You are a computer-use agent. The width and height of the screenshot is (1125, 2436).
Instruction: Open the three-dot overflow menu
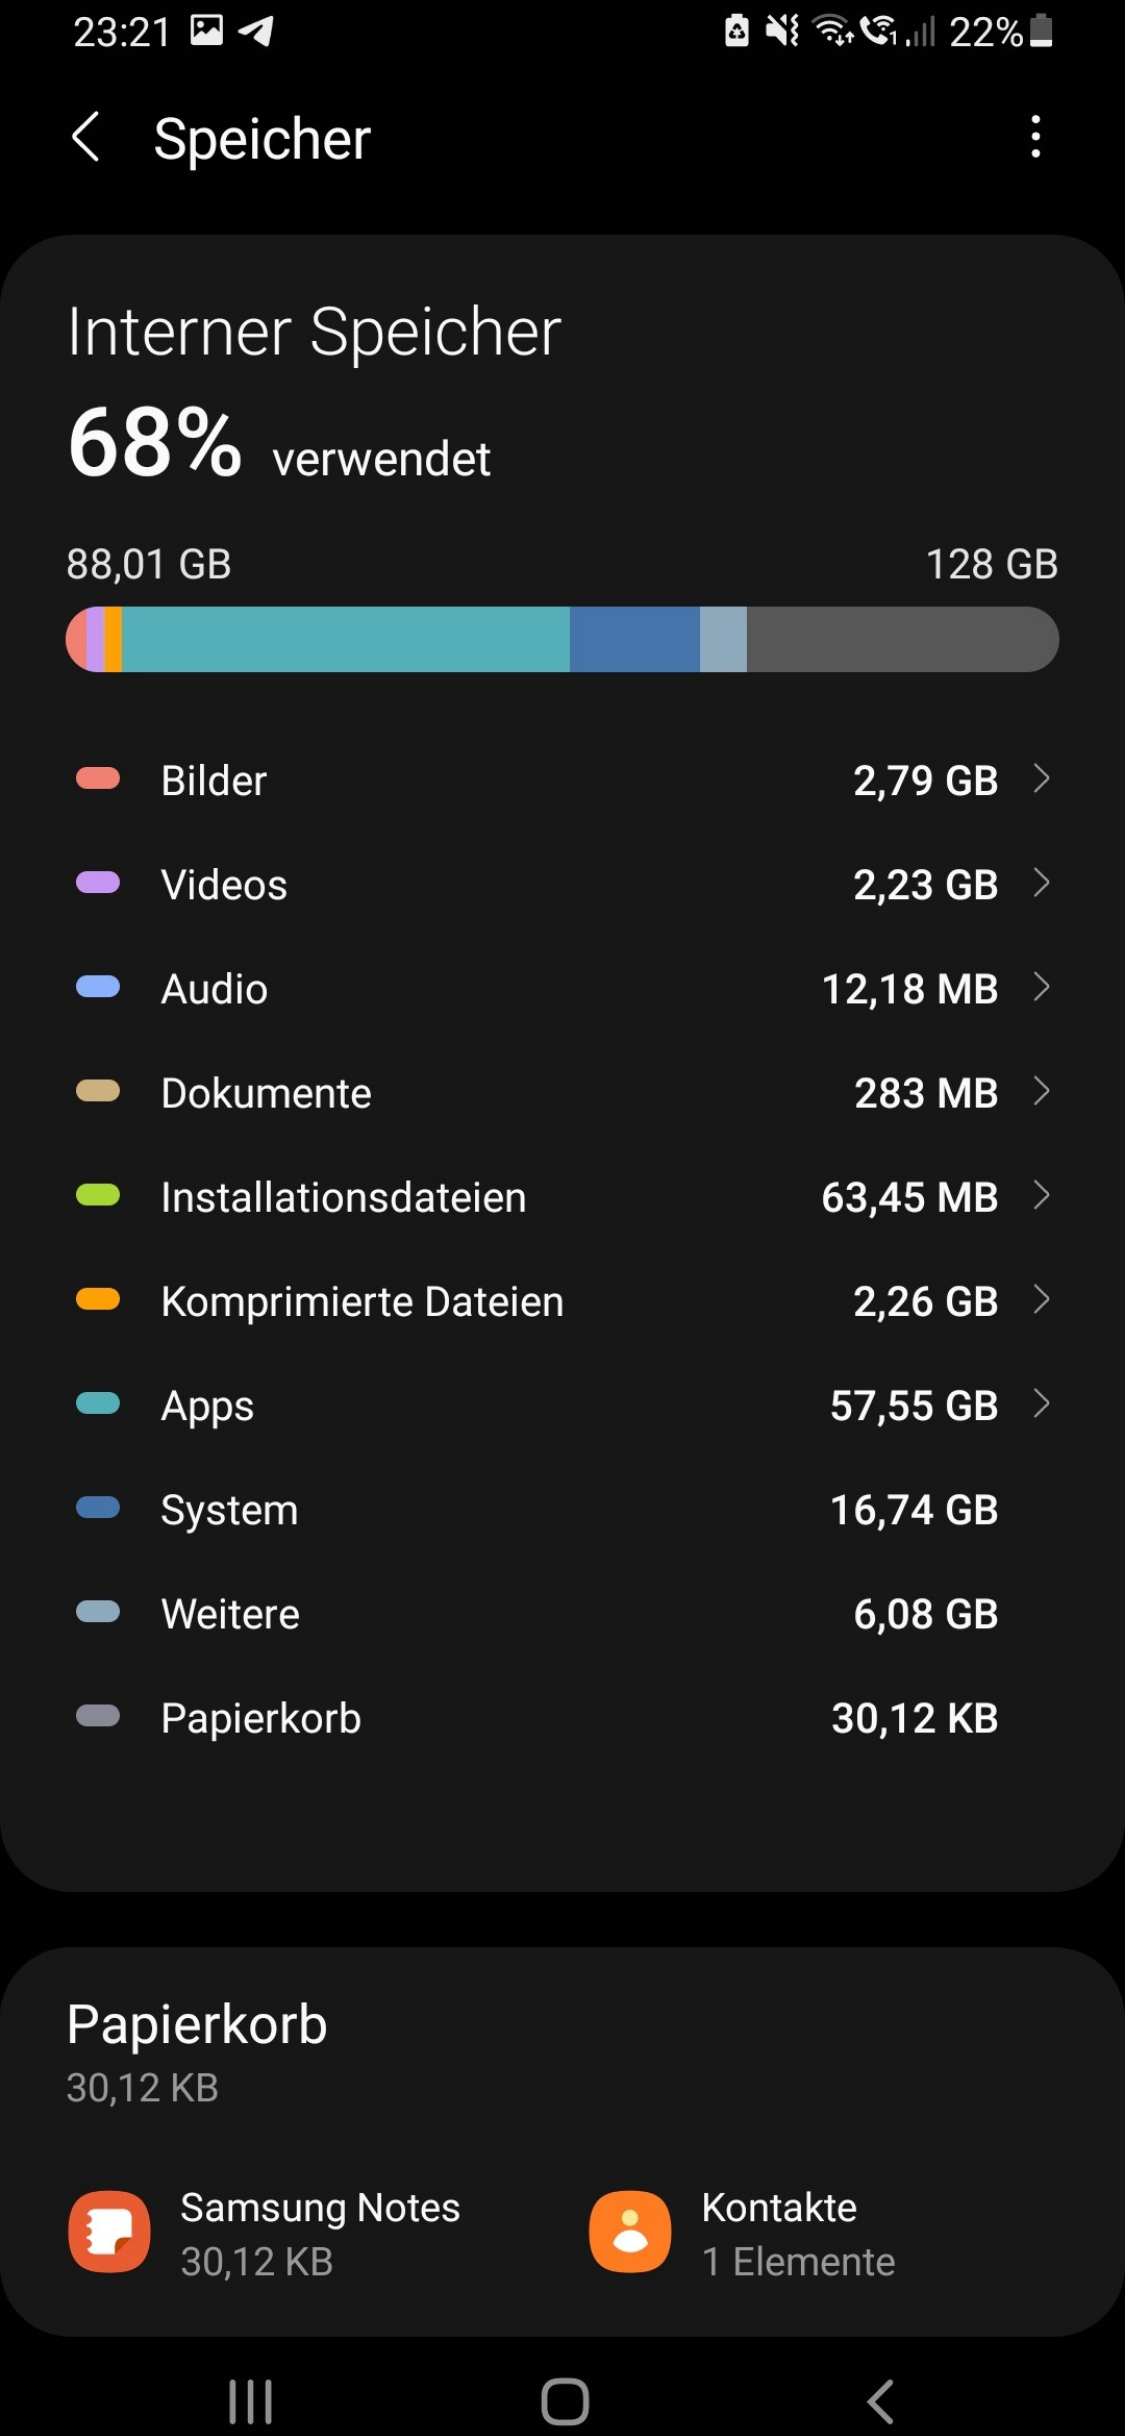point(1036,137)
